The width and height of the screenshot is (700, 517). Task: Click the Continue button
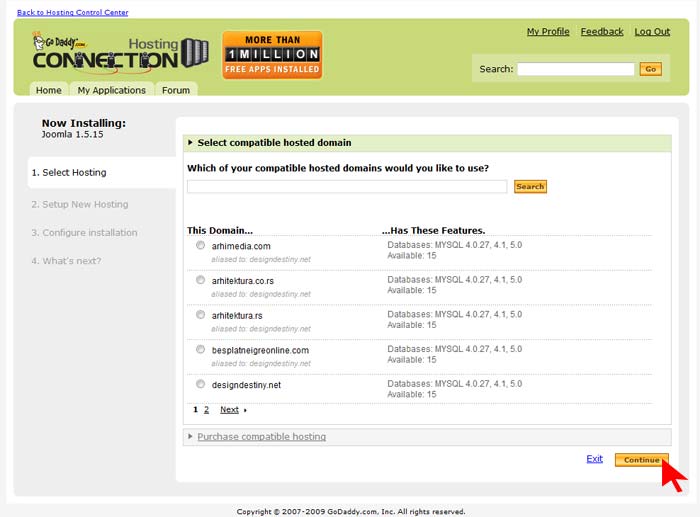[642, 460]
